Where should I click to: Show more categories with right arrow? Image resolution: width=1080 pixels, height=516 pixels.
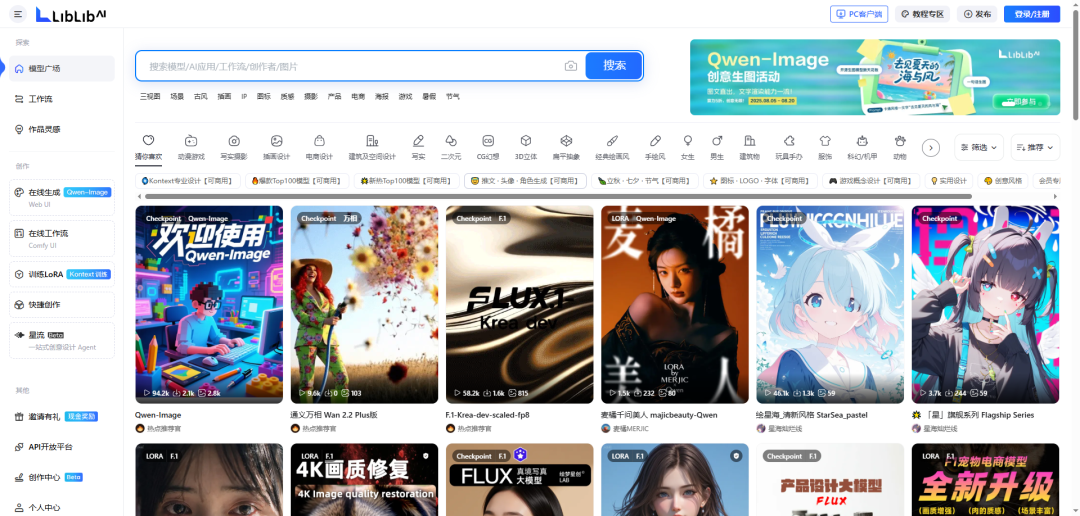point(931,147)
